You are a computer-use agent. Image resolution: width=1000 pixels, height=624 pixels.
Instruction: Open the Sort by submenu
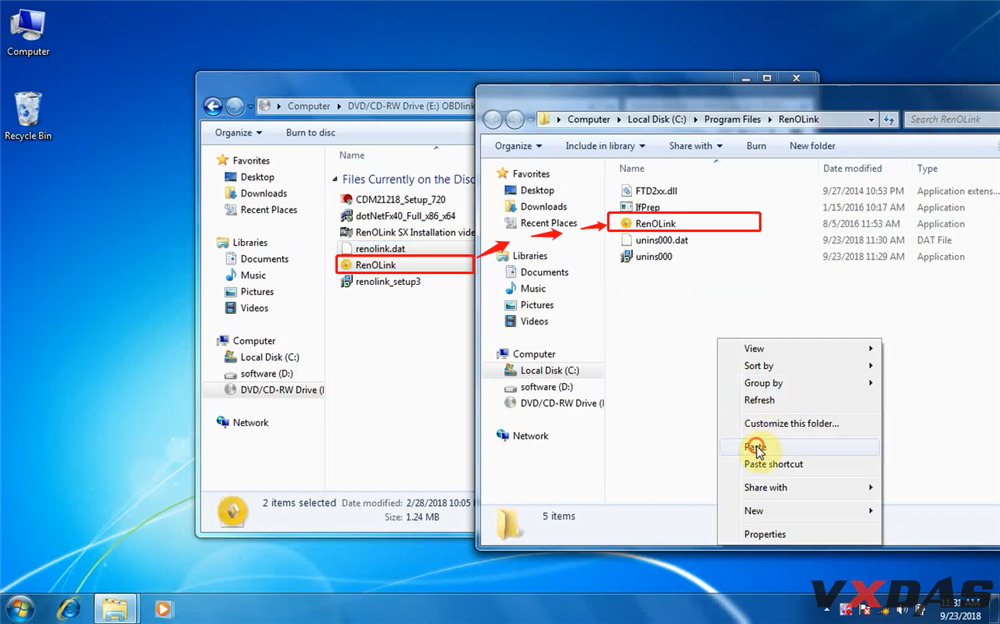(x=800, y=366)
